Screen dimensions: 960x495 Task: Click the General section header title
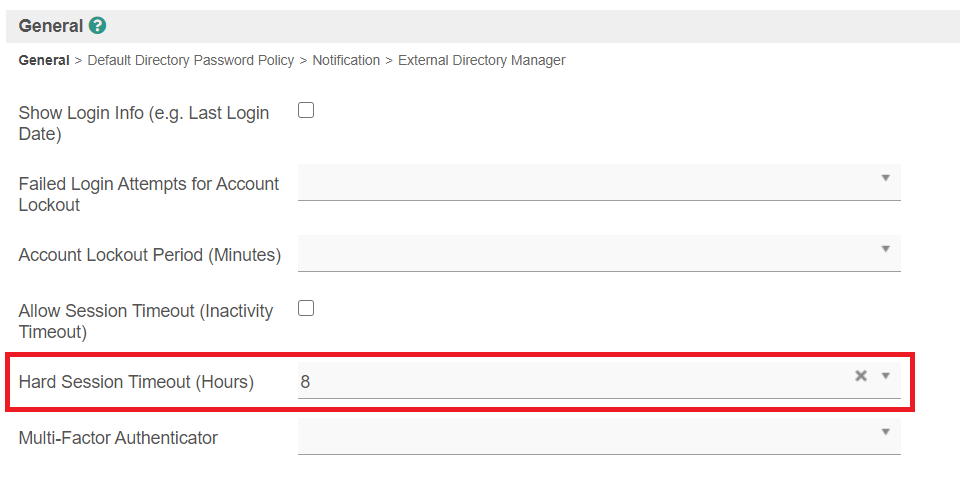click(51, 26)
